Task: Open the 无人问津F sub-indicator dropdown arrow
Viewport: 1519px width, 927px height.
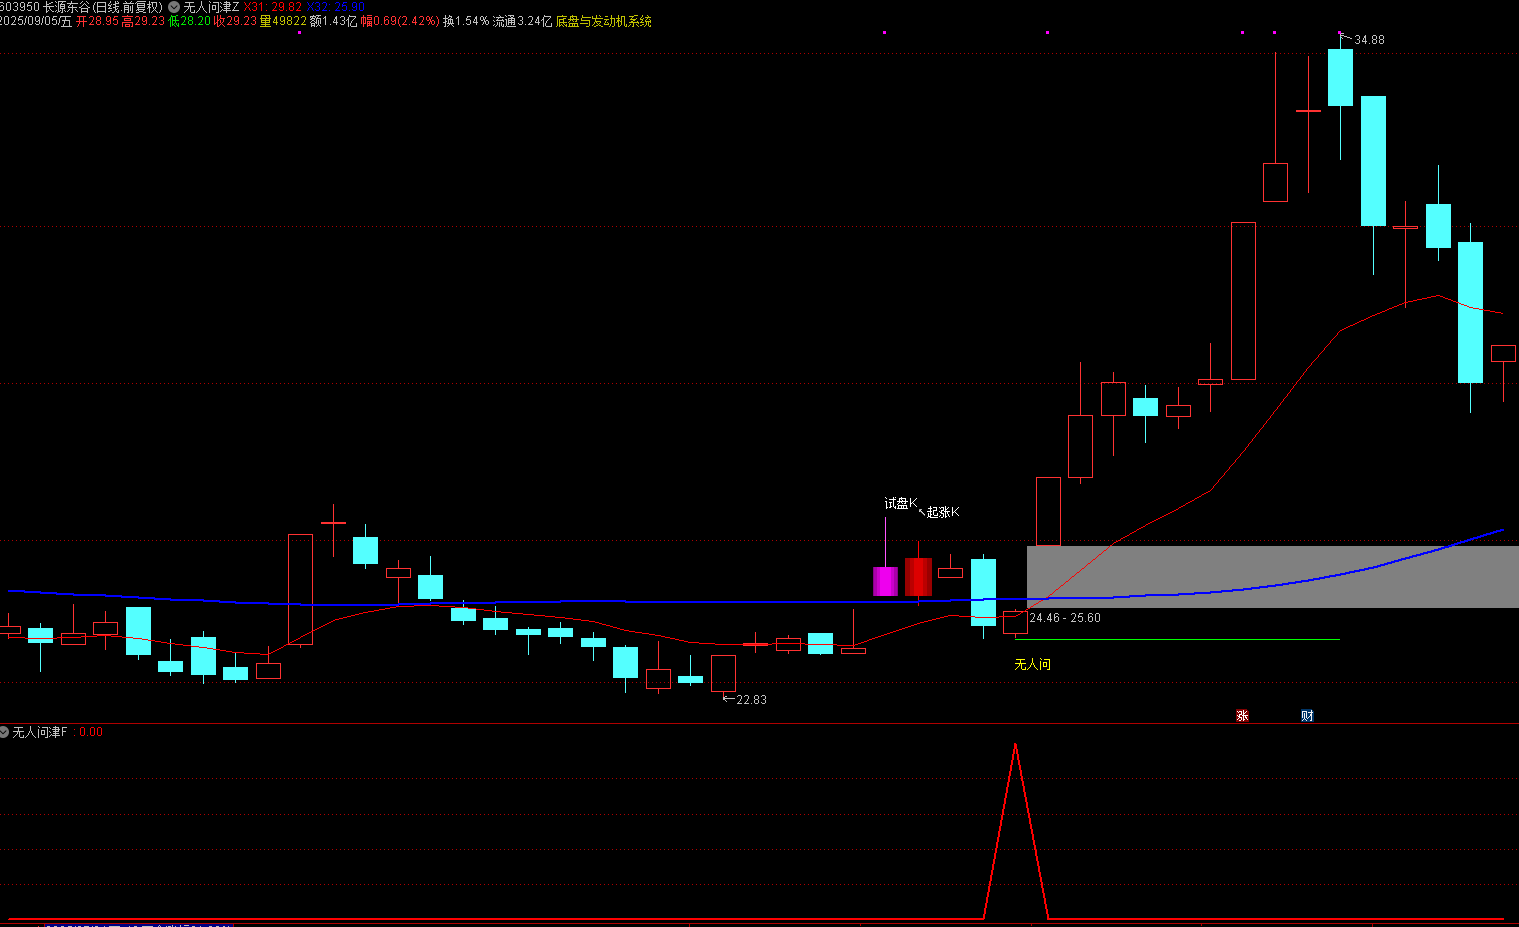Action: pyautogui.click(x=5, y=732)
